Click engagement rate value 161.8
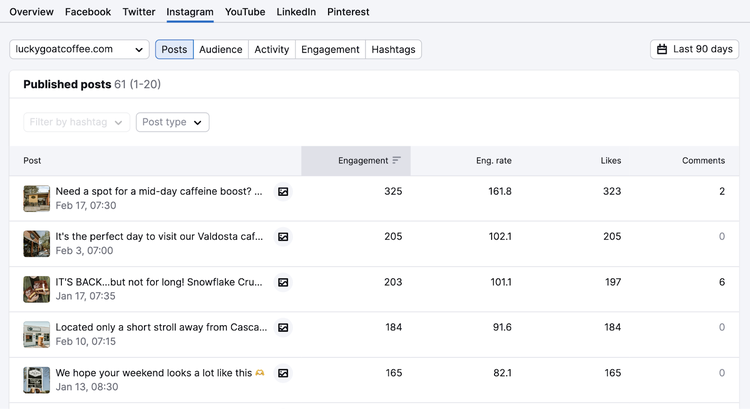The image size is (750, 409). 500,191
